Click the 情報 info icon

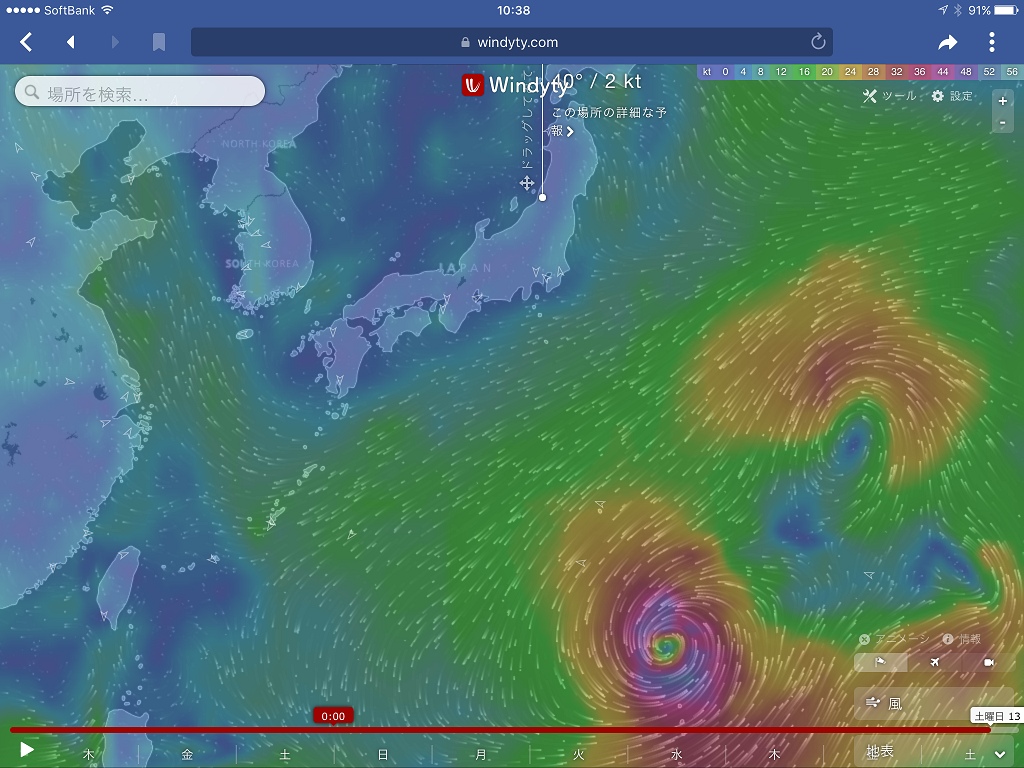[x=946, y=638]
